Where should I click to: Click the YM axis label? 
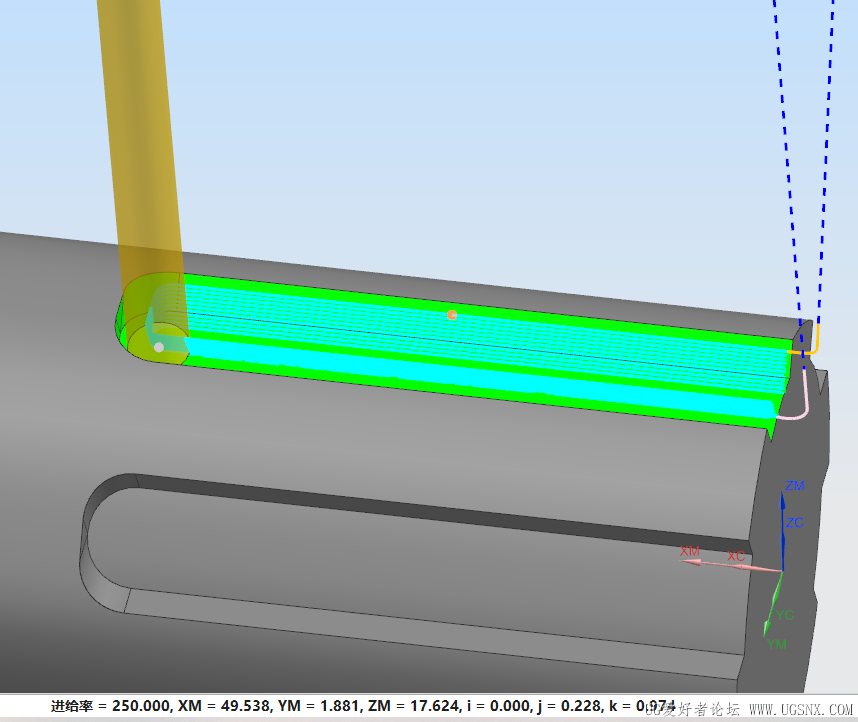(x=777, y=644)
